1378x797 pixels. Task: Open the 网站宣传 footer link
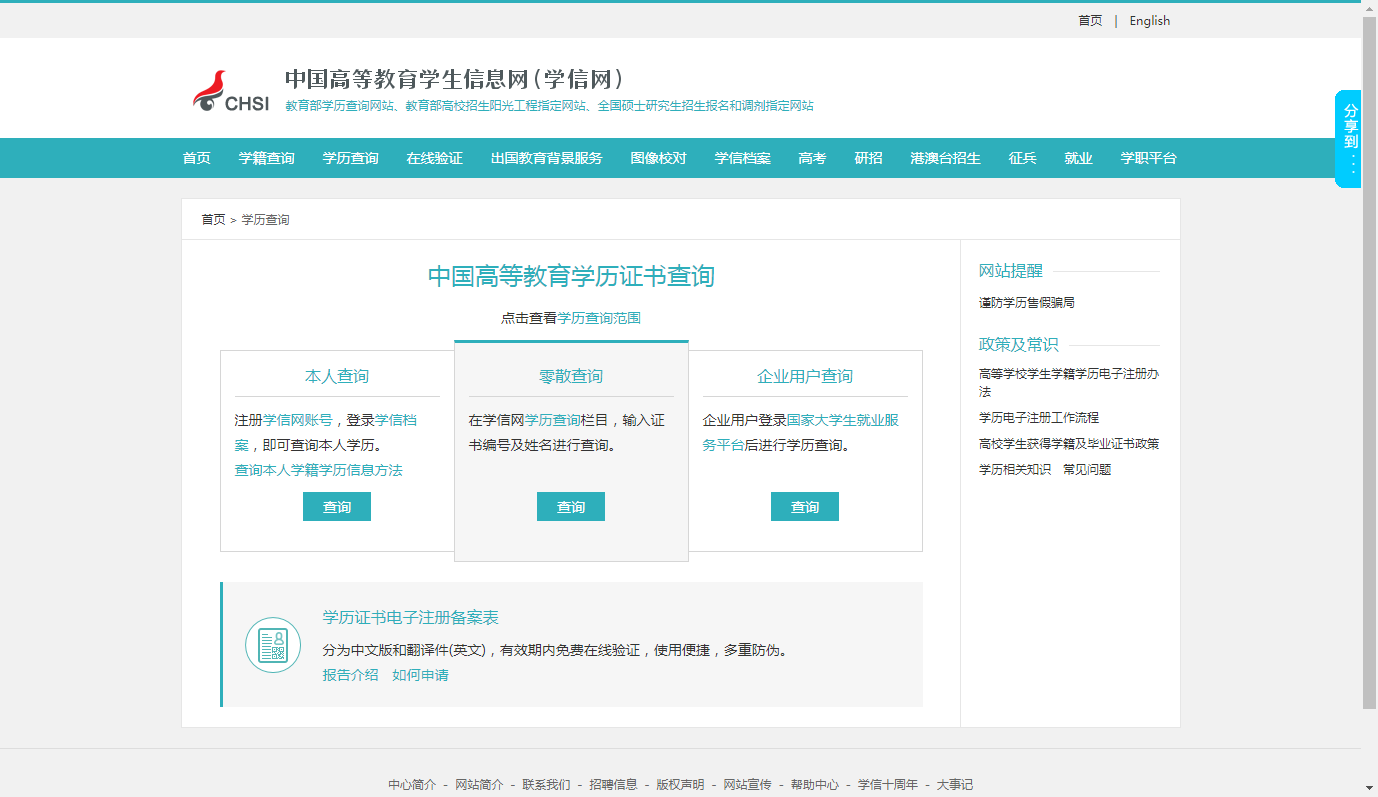coord(747,785)
